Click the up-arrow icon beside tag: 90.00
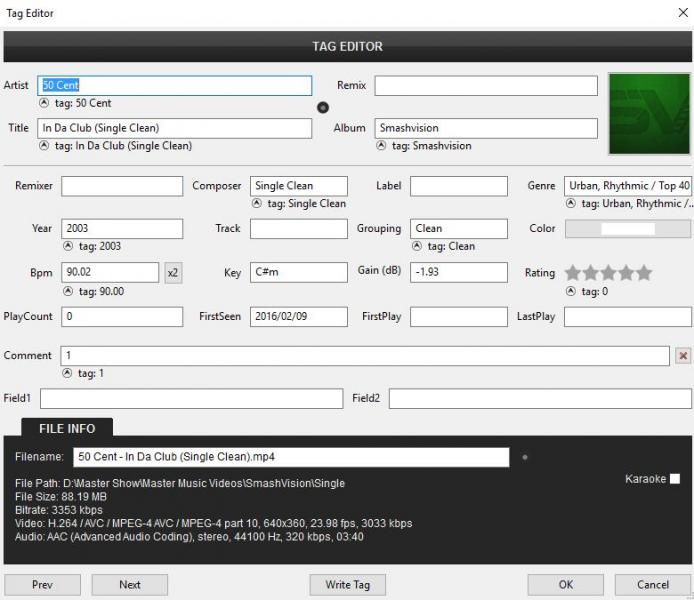 tap(68, 291)
